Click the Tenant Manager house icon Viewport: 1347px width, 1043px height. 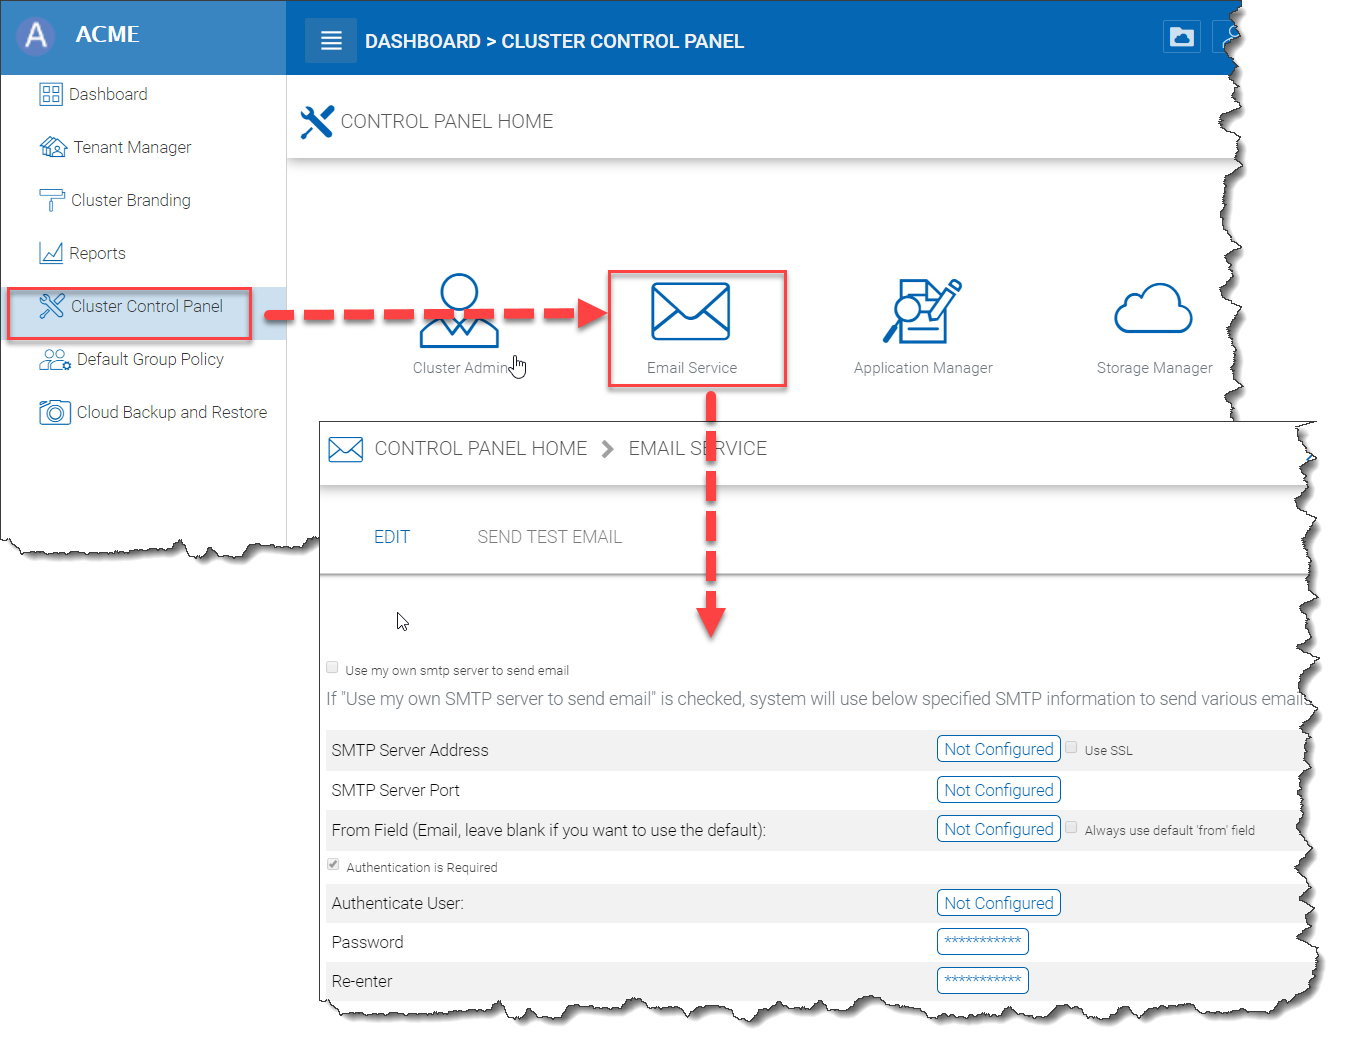(x=53, y=147)
